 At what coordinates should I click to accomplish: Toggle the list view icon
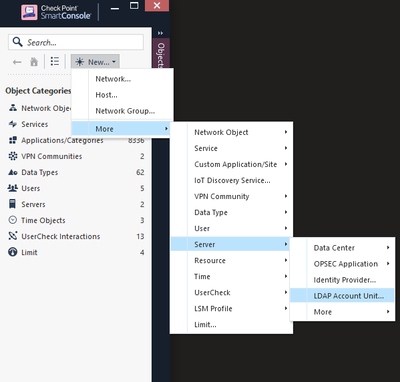coord(55,62)
